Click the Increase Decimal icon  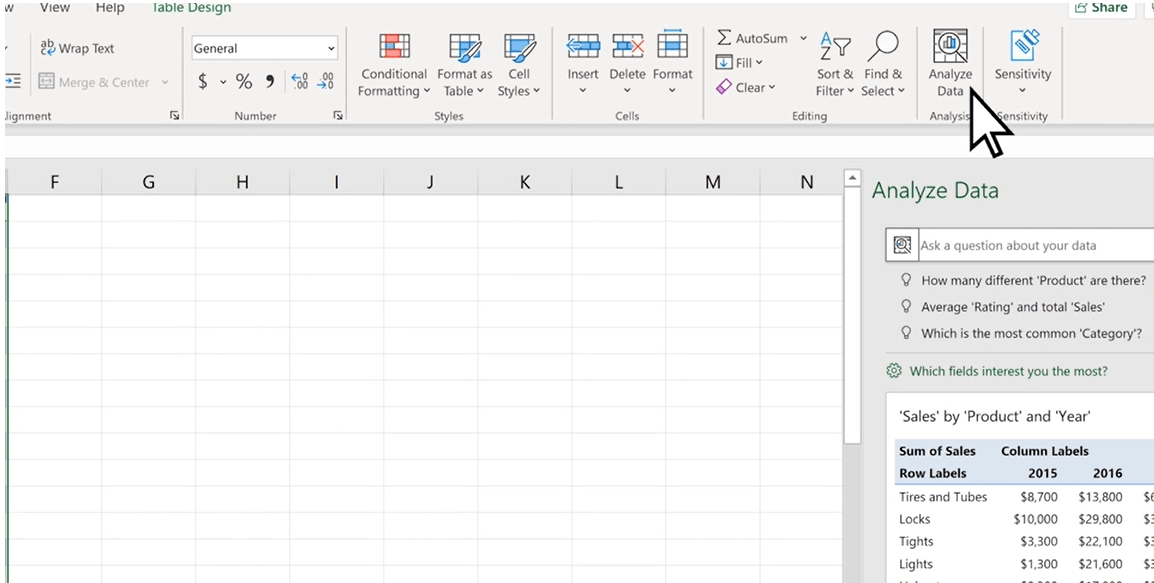[300, 82]
